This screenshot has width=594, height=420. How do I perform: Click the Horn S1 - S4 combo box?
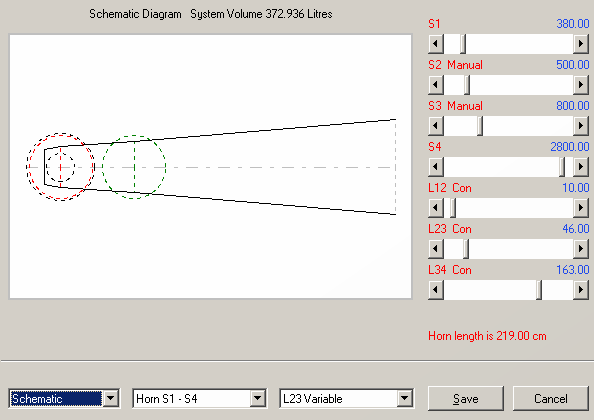click(199, 398)
